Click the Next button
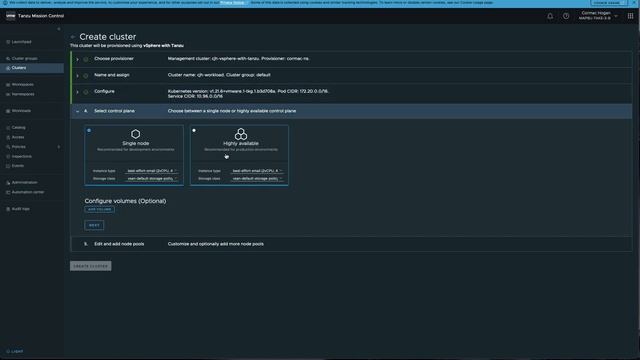This screenshot has height=360, width=640. click(94, 225)
